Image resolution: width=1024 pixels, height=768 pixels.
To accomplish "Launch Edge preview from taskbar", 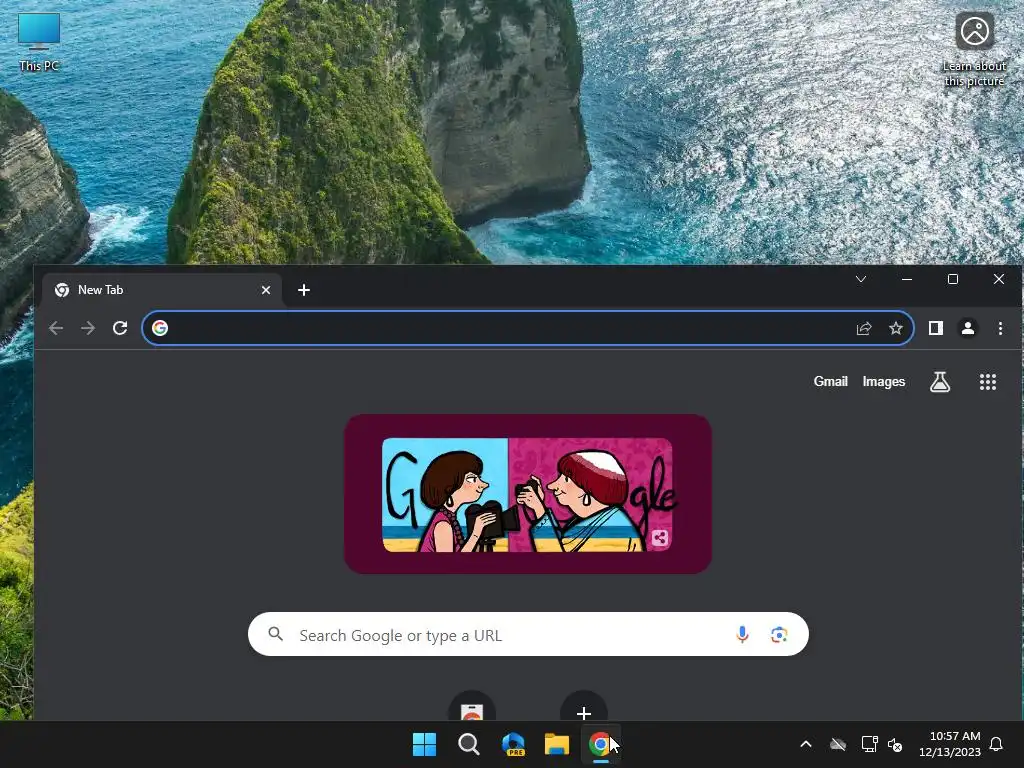I will tap(513, 744).
